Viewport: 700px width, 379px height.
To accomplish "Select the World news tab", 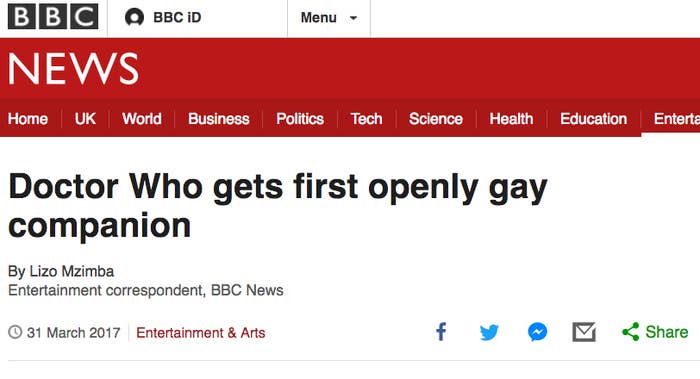I will coord(142,119).
